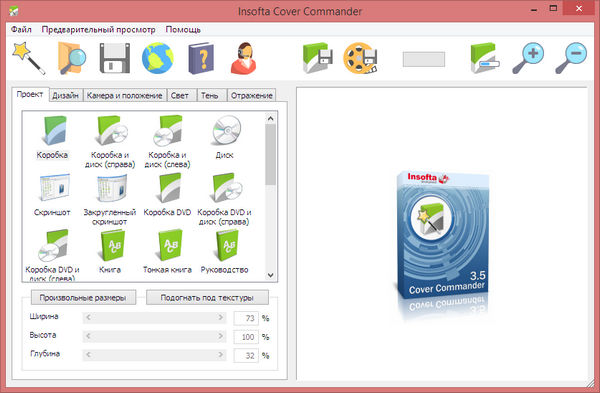Pick the Руководство template

click(225, 251)
